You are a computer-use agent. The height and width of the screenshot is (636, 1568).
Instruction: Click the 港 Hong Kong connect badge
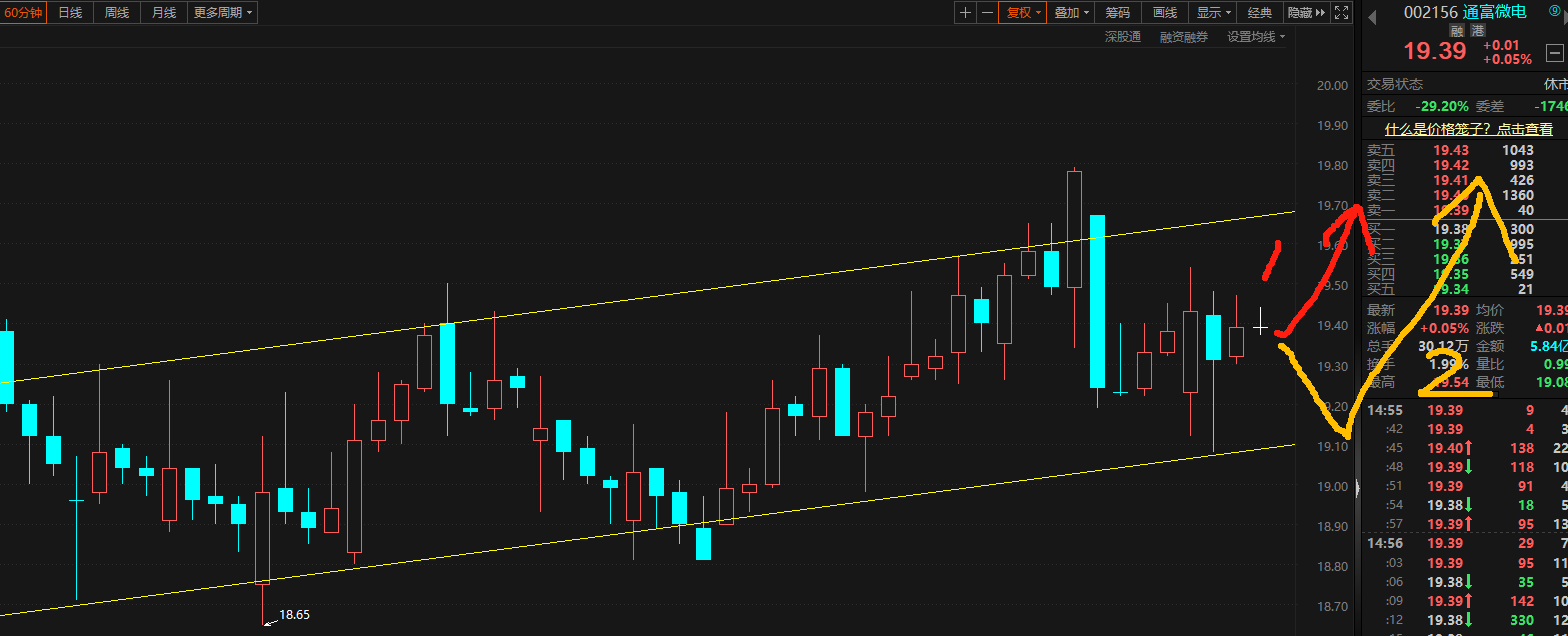coord(1478,31)
